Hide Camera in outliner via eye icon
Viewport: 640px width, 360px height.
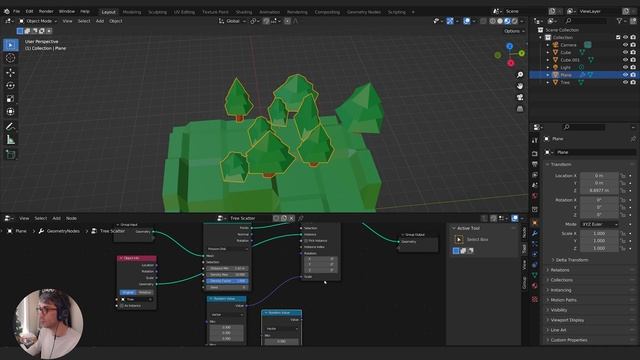click(625, 45)
